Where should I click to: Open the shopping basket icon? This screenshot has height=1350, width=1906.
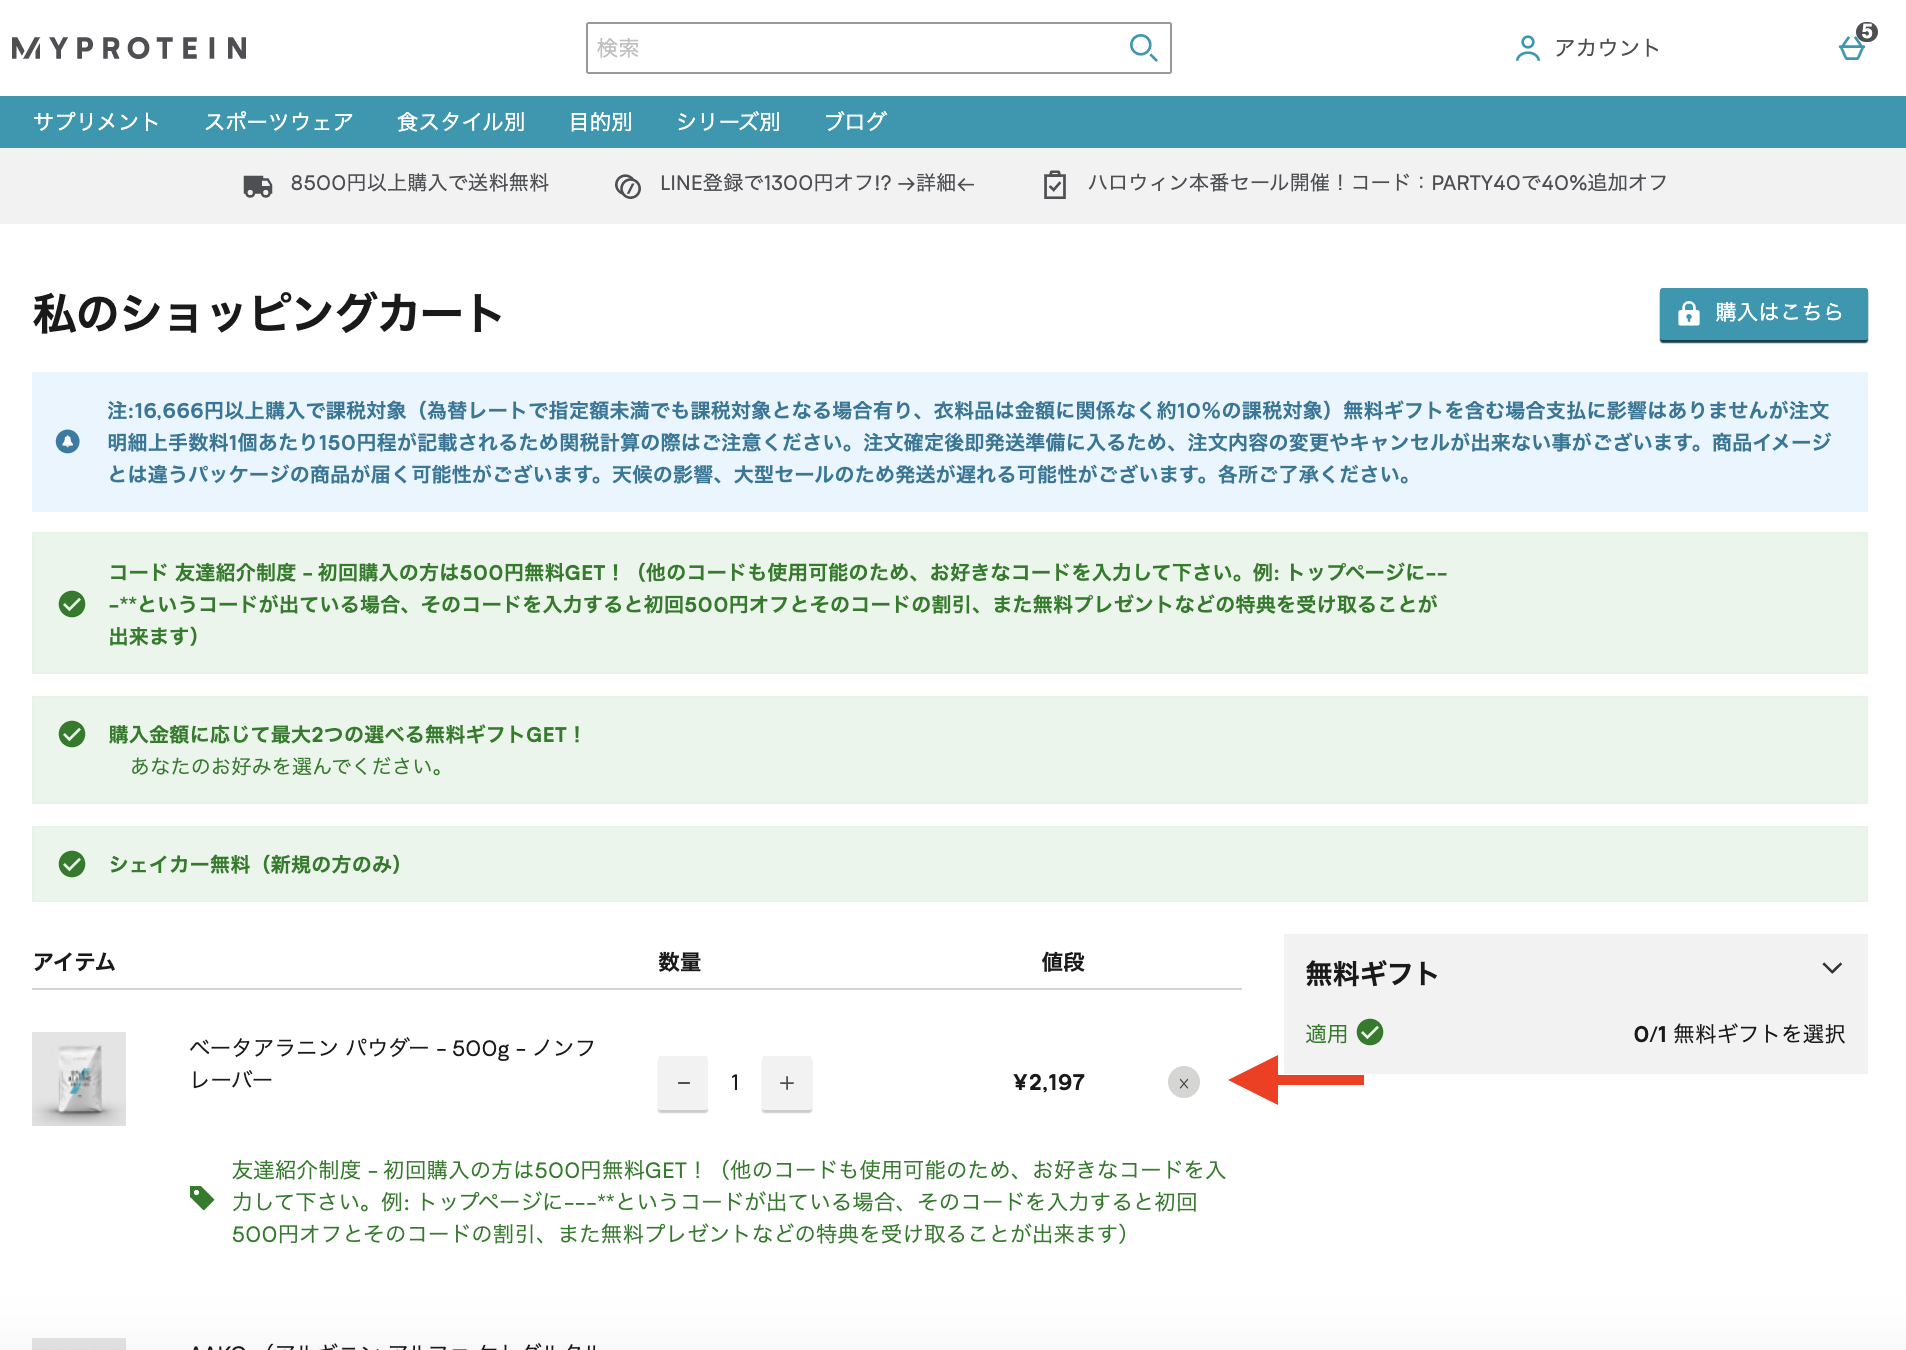pos(1853,48)
